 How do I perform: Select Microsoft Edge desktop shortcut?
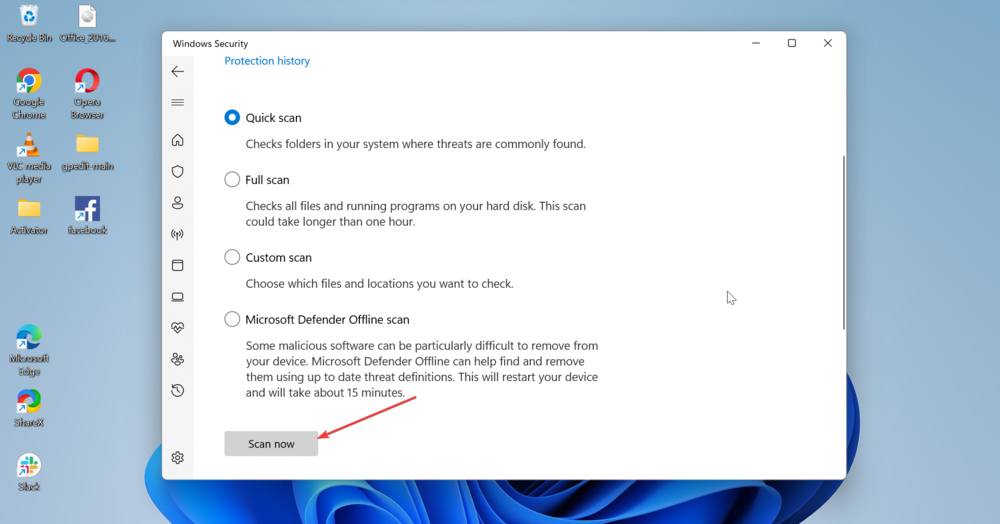[x=29, y=351]
